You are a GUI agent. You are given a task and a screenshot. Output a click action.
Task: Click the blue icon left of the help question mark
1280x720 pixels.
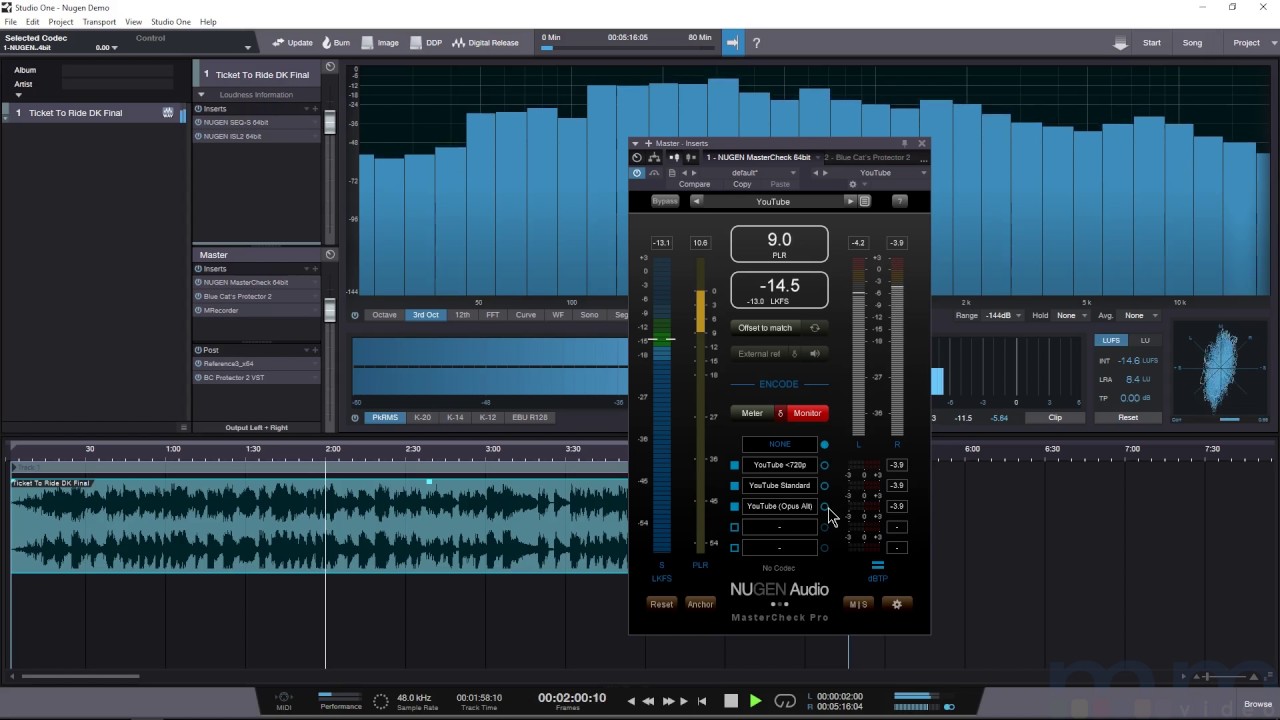[733, 43]
